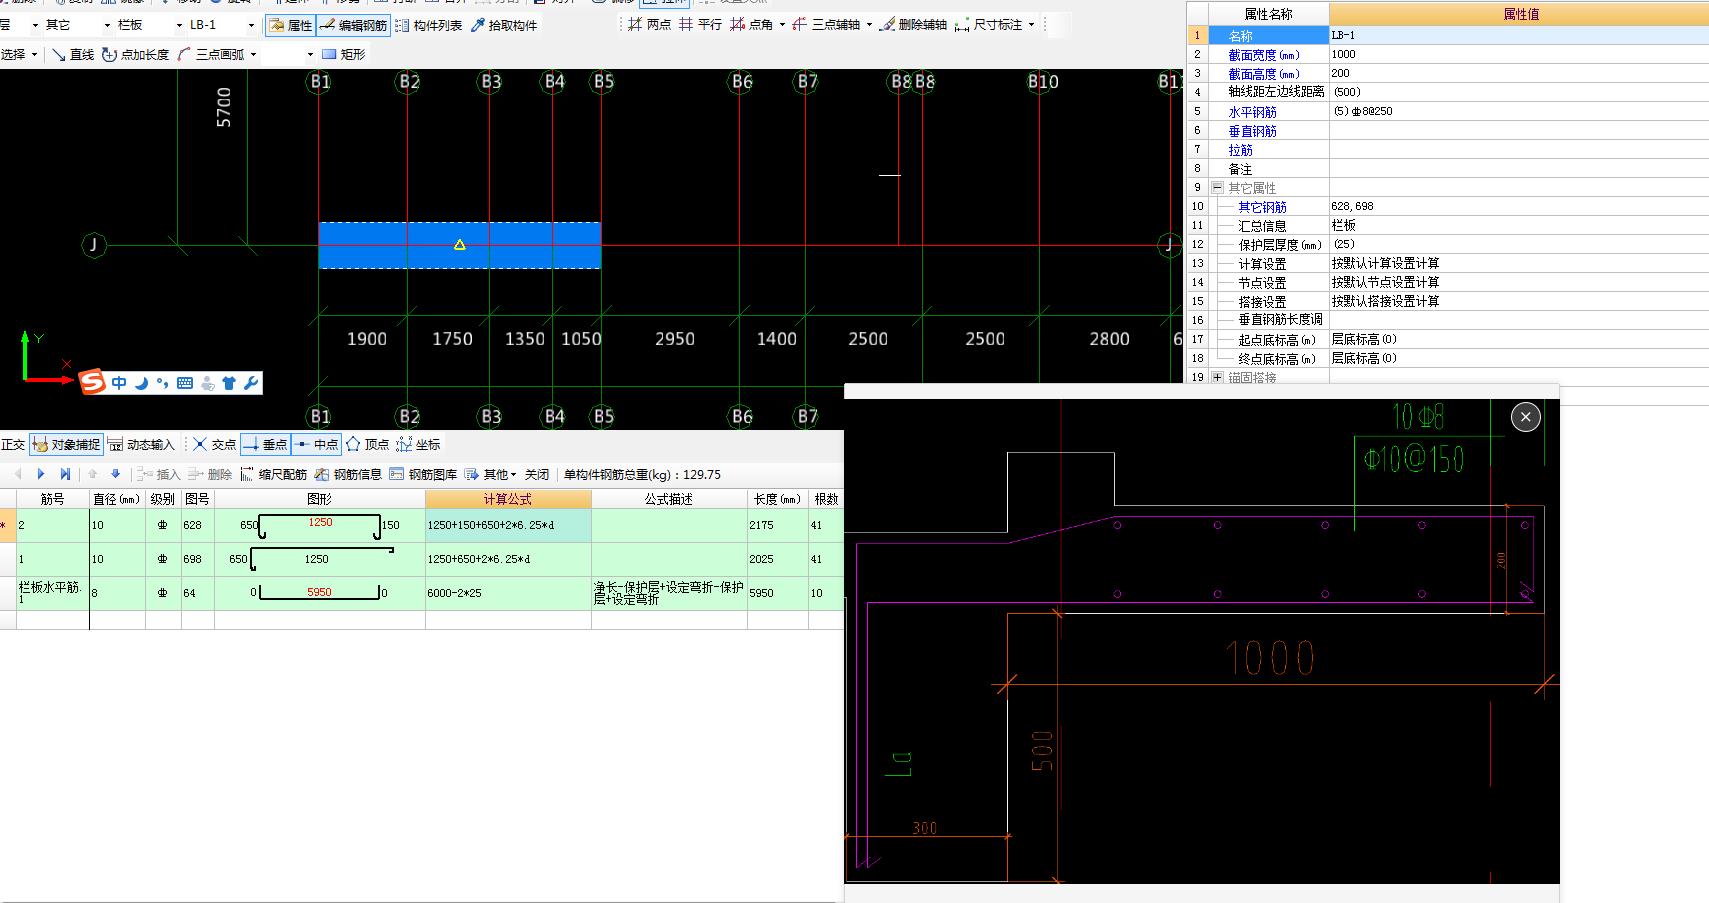Image resolution: width=1709 pixels, height=903 pixels.
Task: Select the 矩形 rectangle drawing tool
Action: 343,54
